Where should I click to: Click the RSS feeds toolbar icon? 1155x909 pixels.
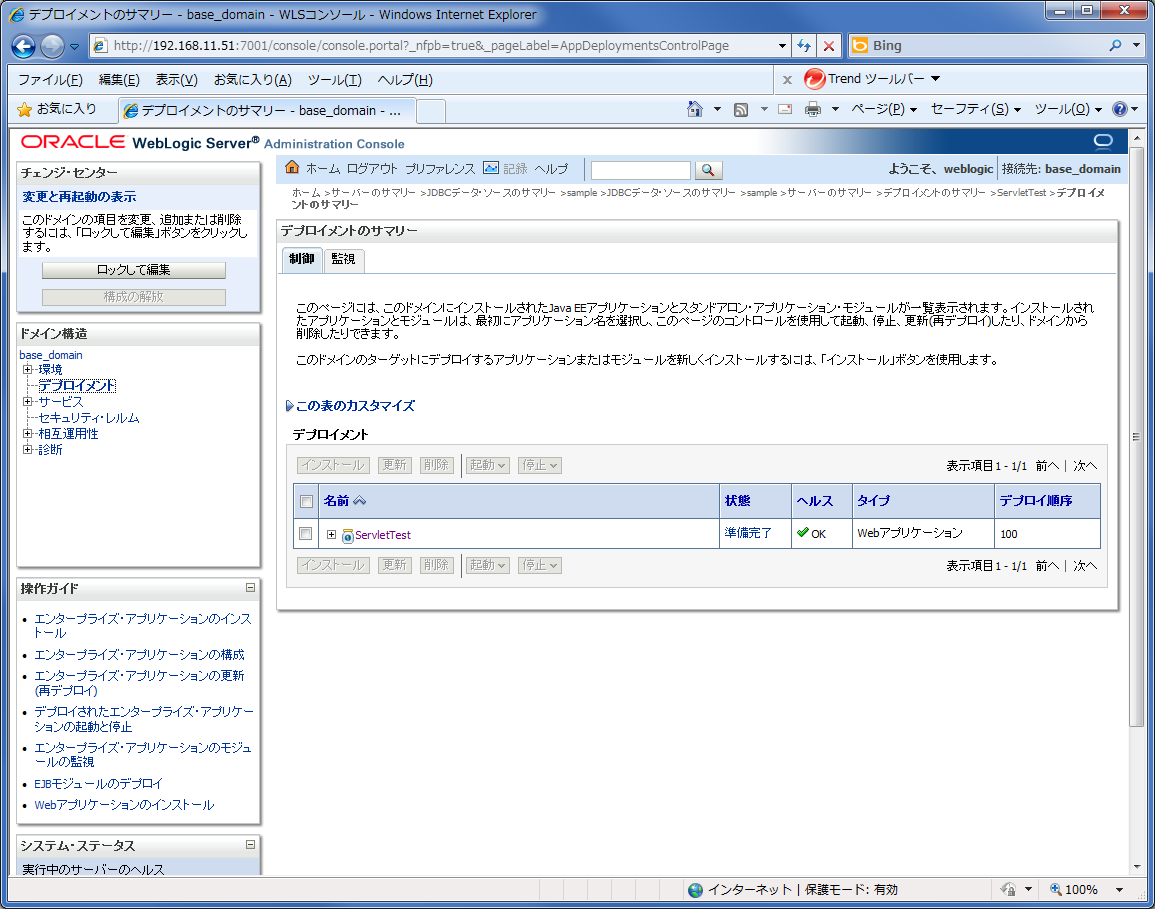[x=741, y=110]
